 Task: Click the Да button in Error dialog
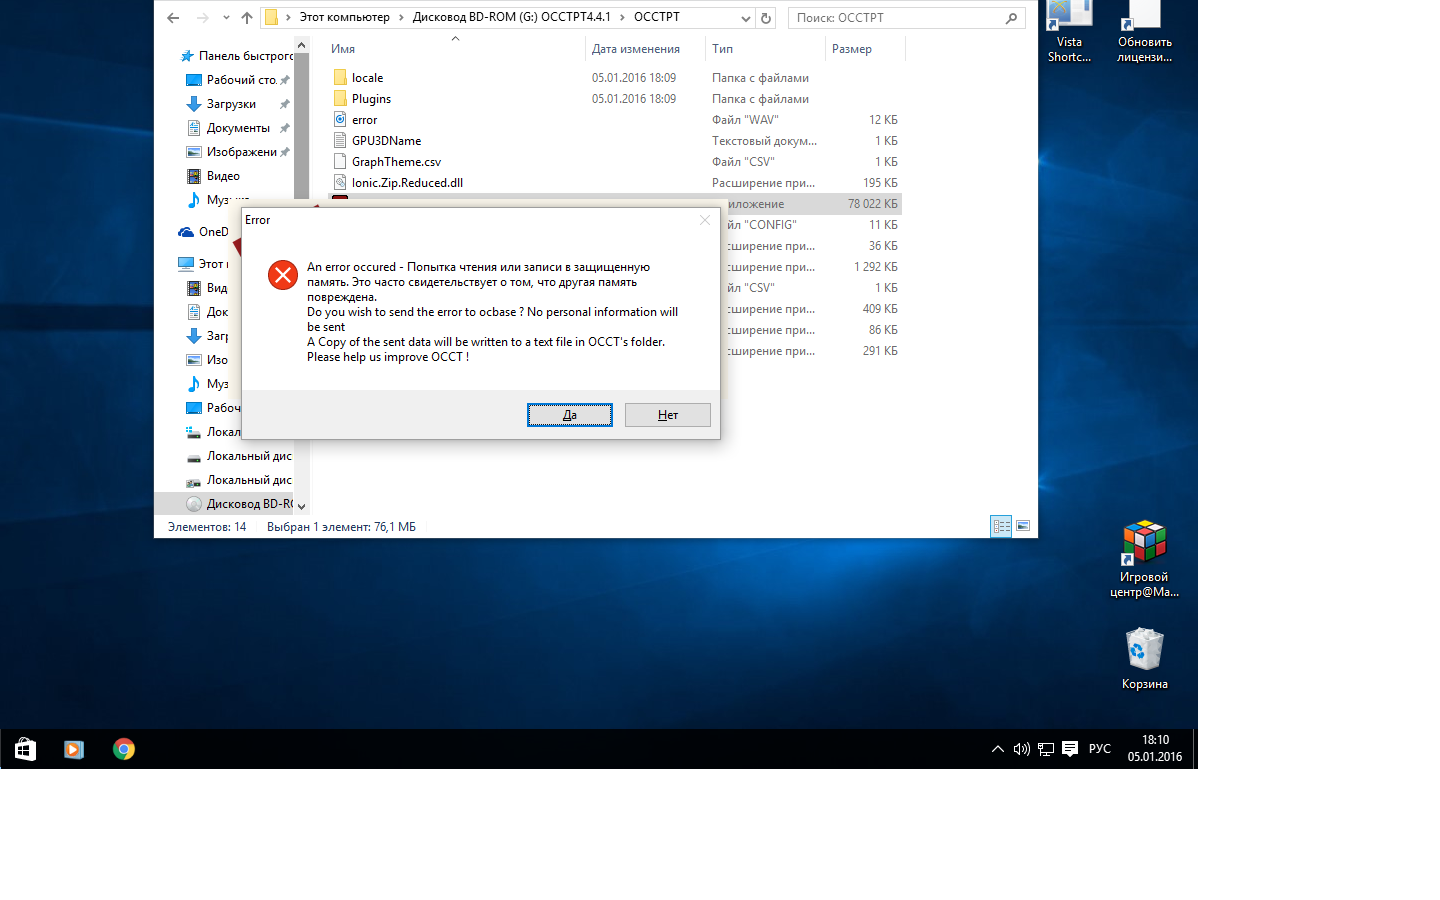(569, 415)
